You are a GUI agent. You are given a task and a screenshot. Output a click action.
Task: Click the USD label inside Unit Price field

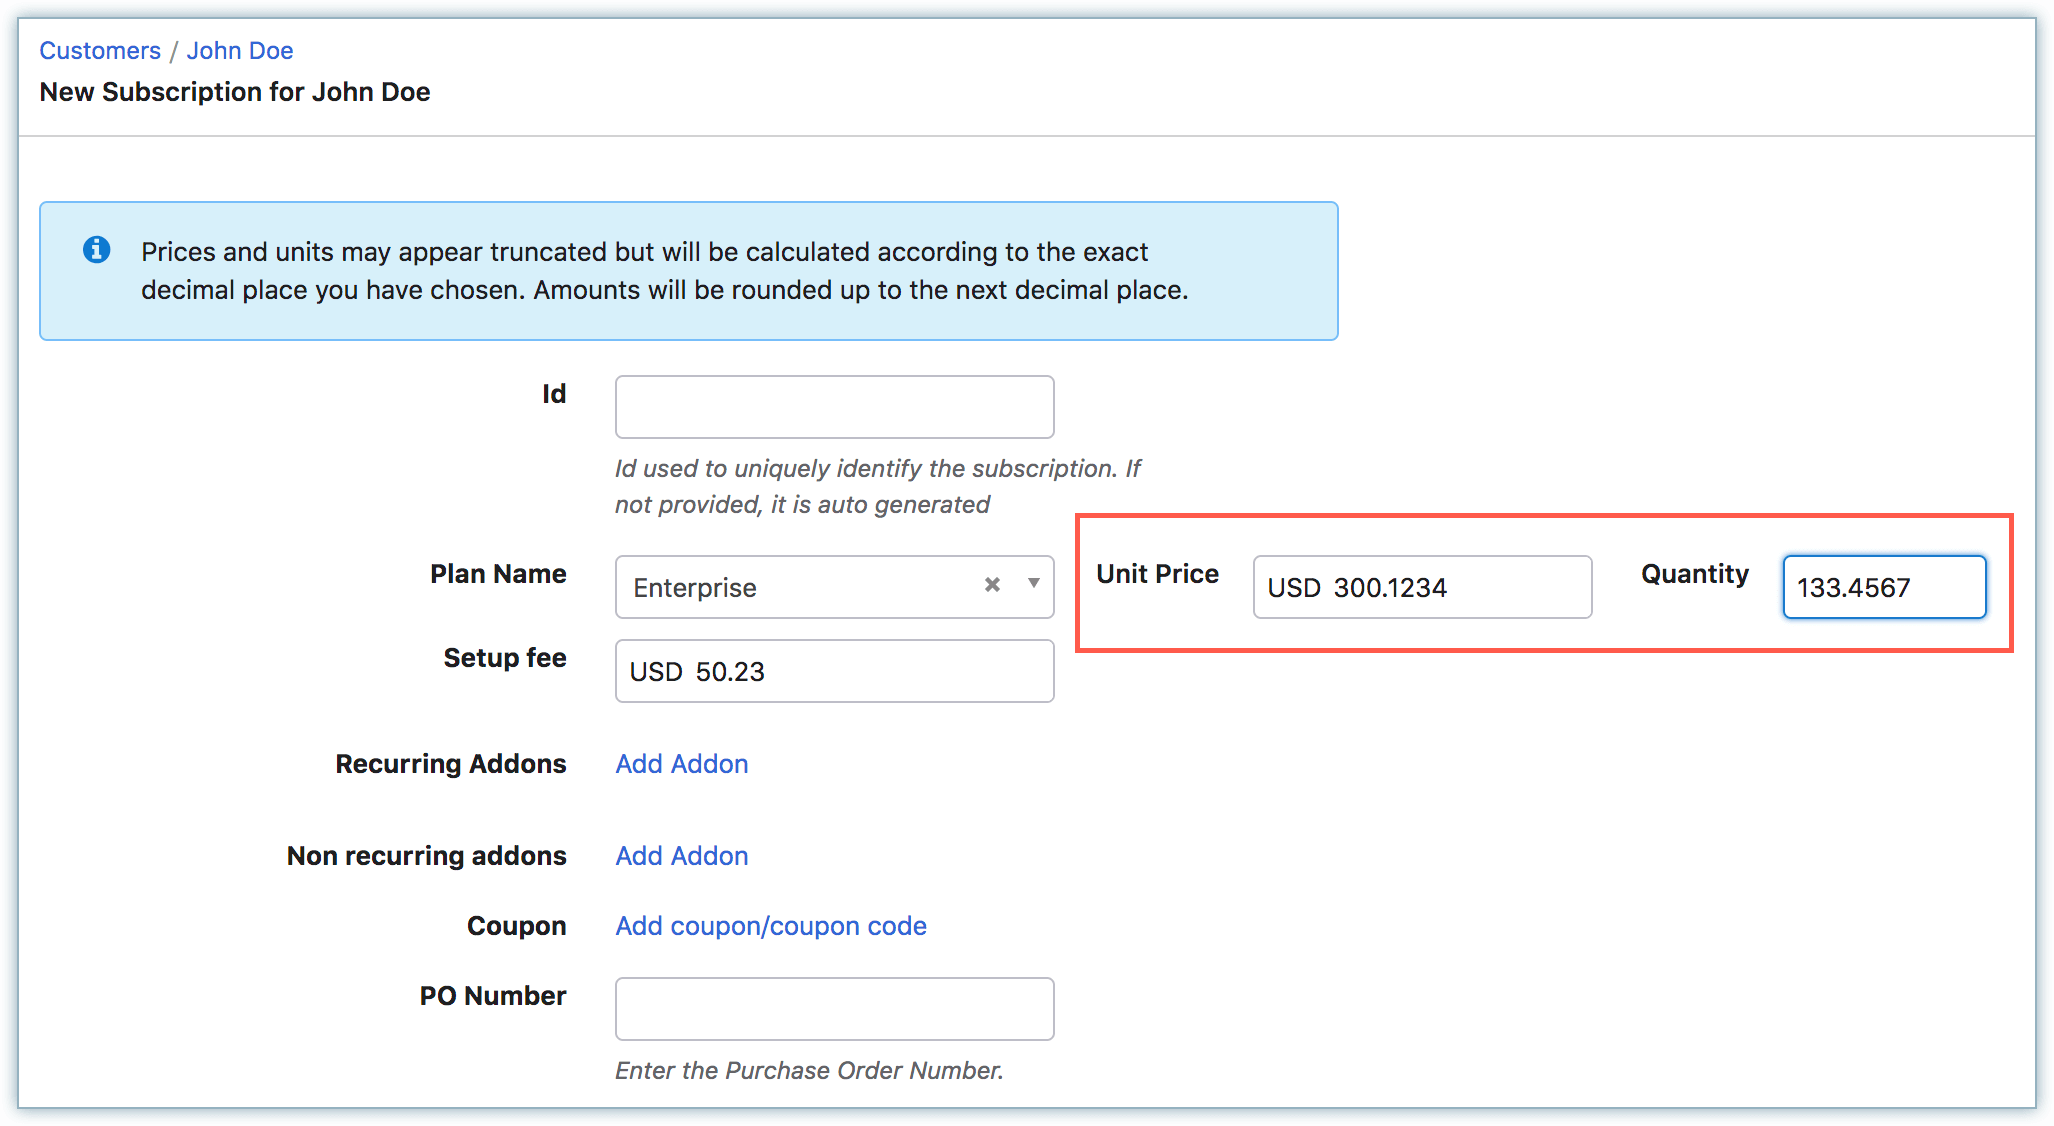(1293, 587)
